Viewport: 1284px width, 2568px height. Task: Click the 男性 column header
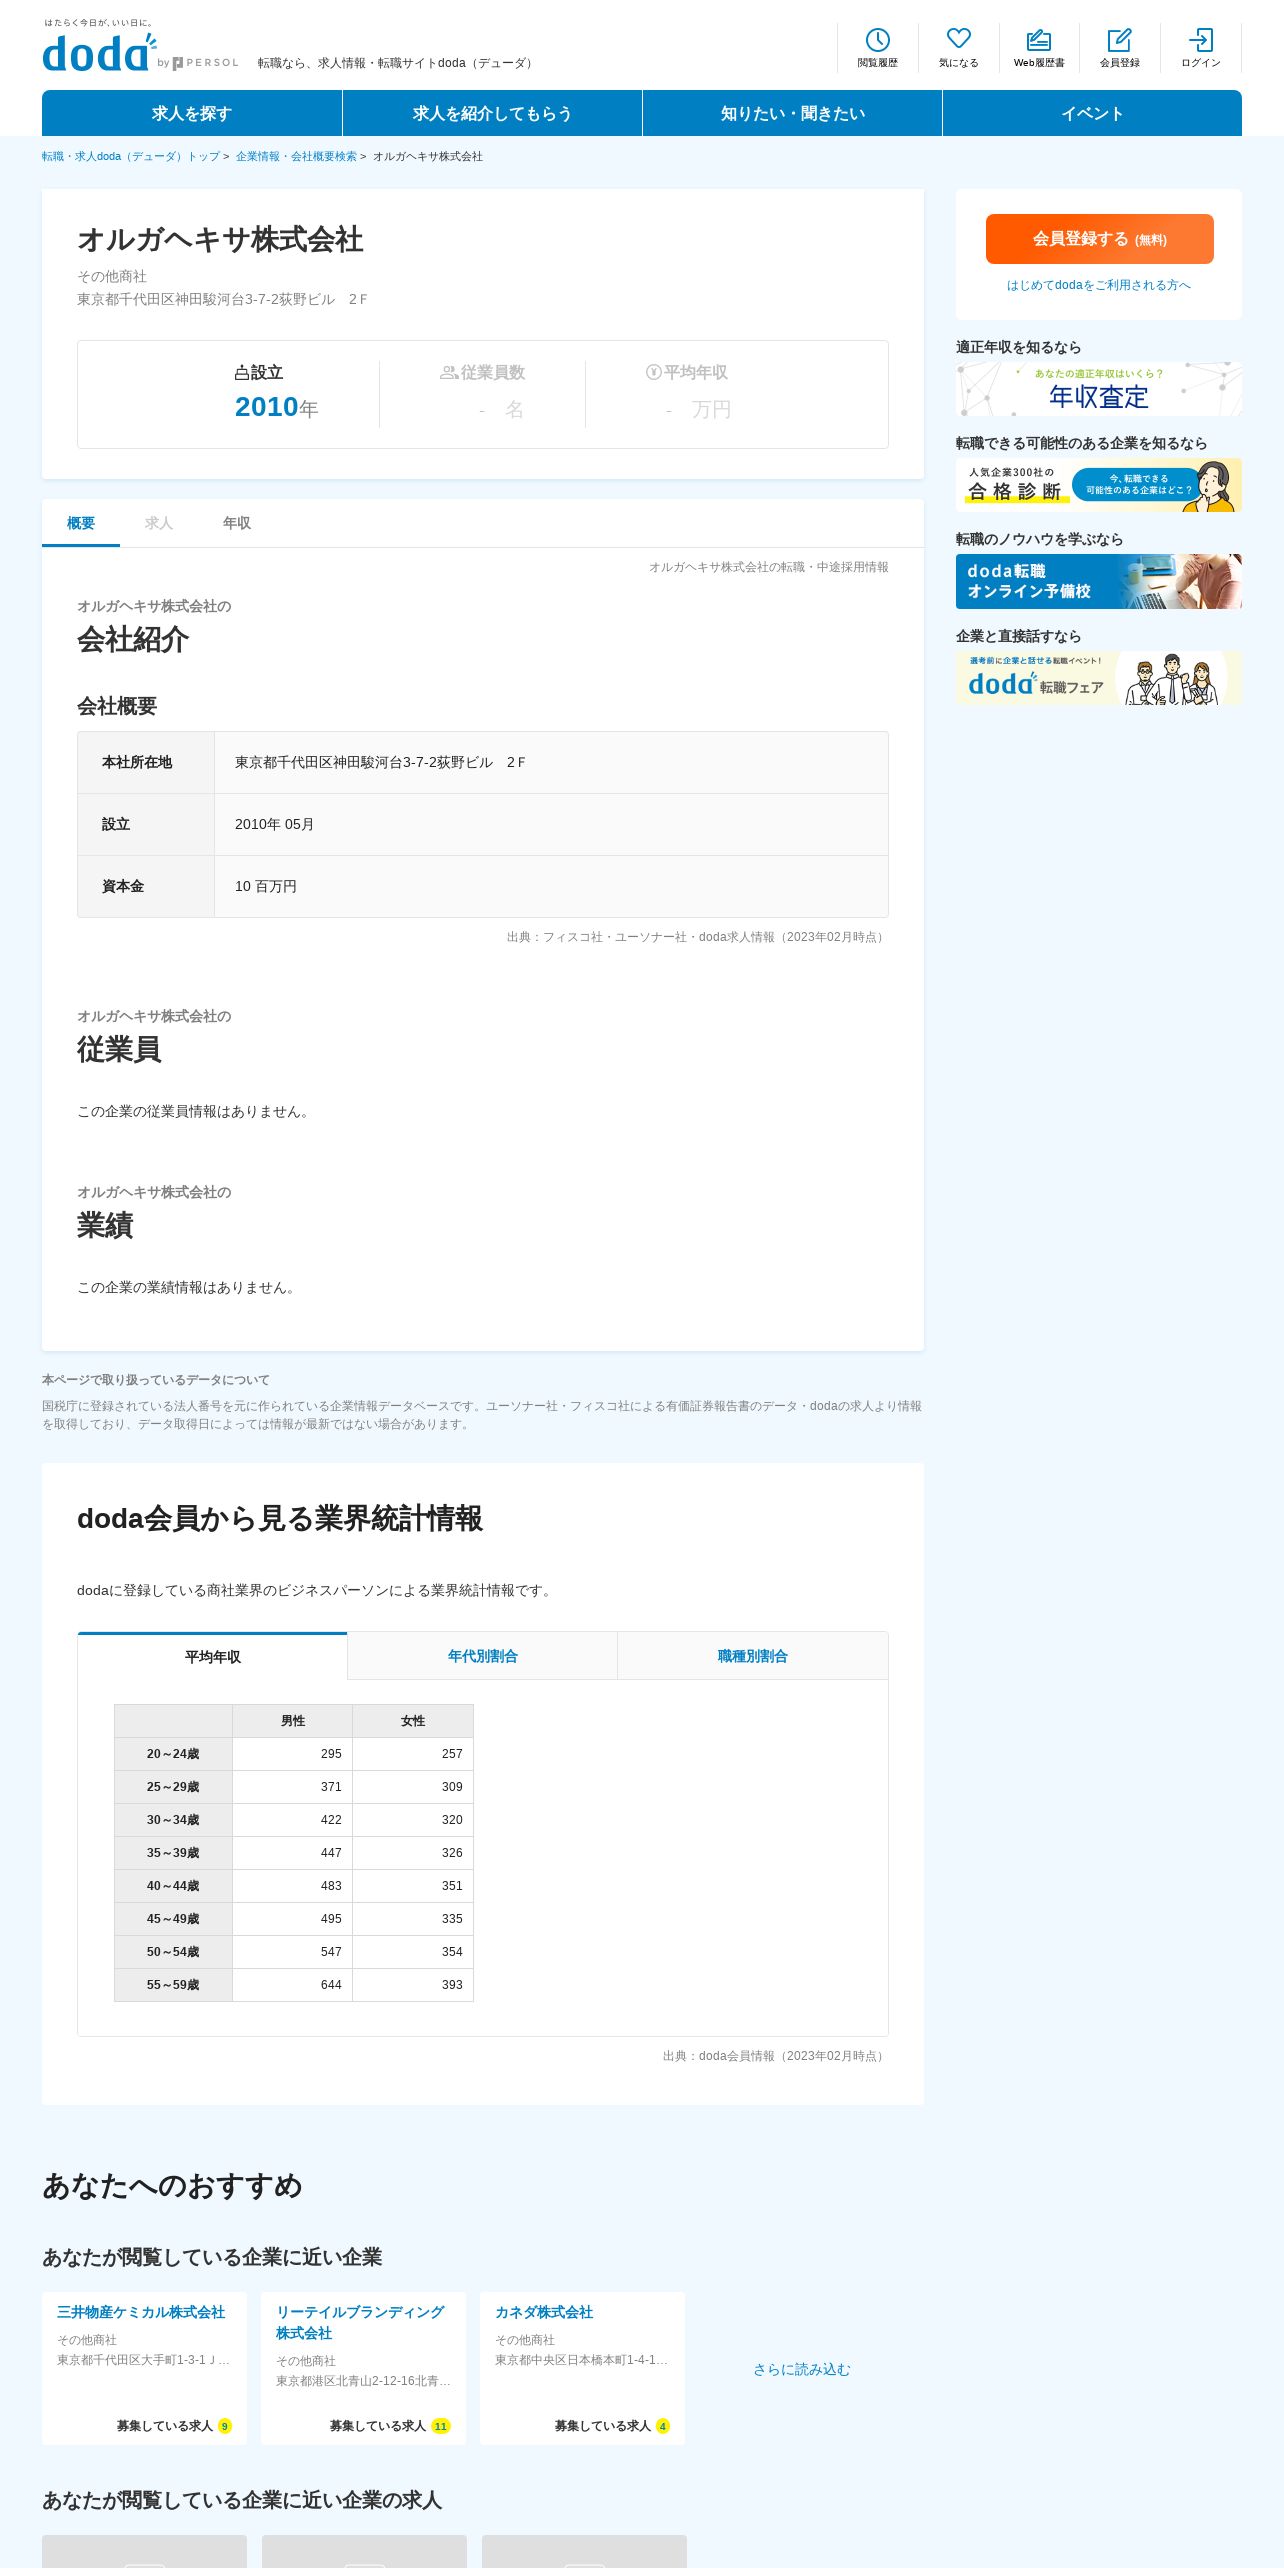click(x=292, y=1721)
